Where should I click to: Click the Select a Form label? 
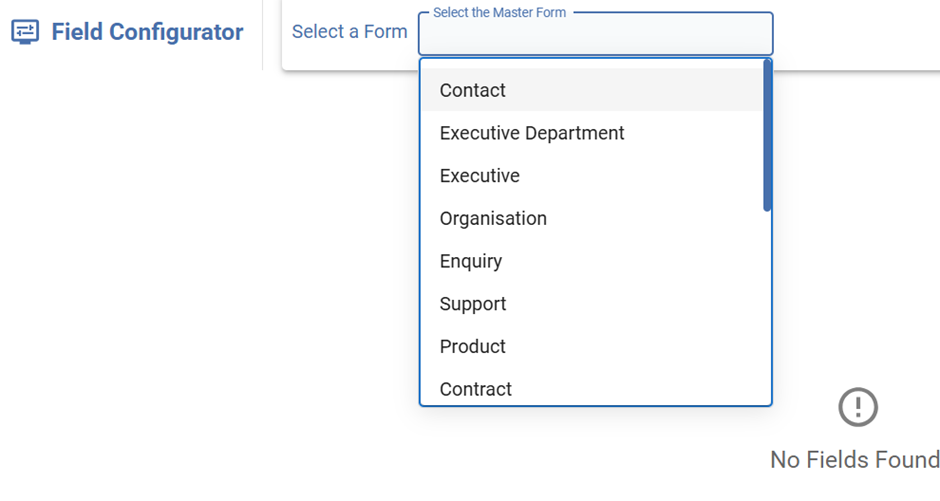[x=349, y=32]
